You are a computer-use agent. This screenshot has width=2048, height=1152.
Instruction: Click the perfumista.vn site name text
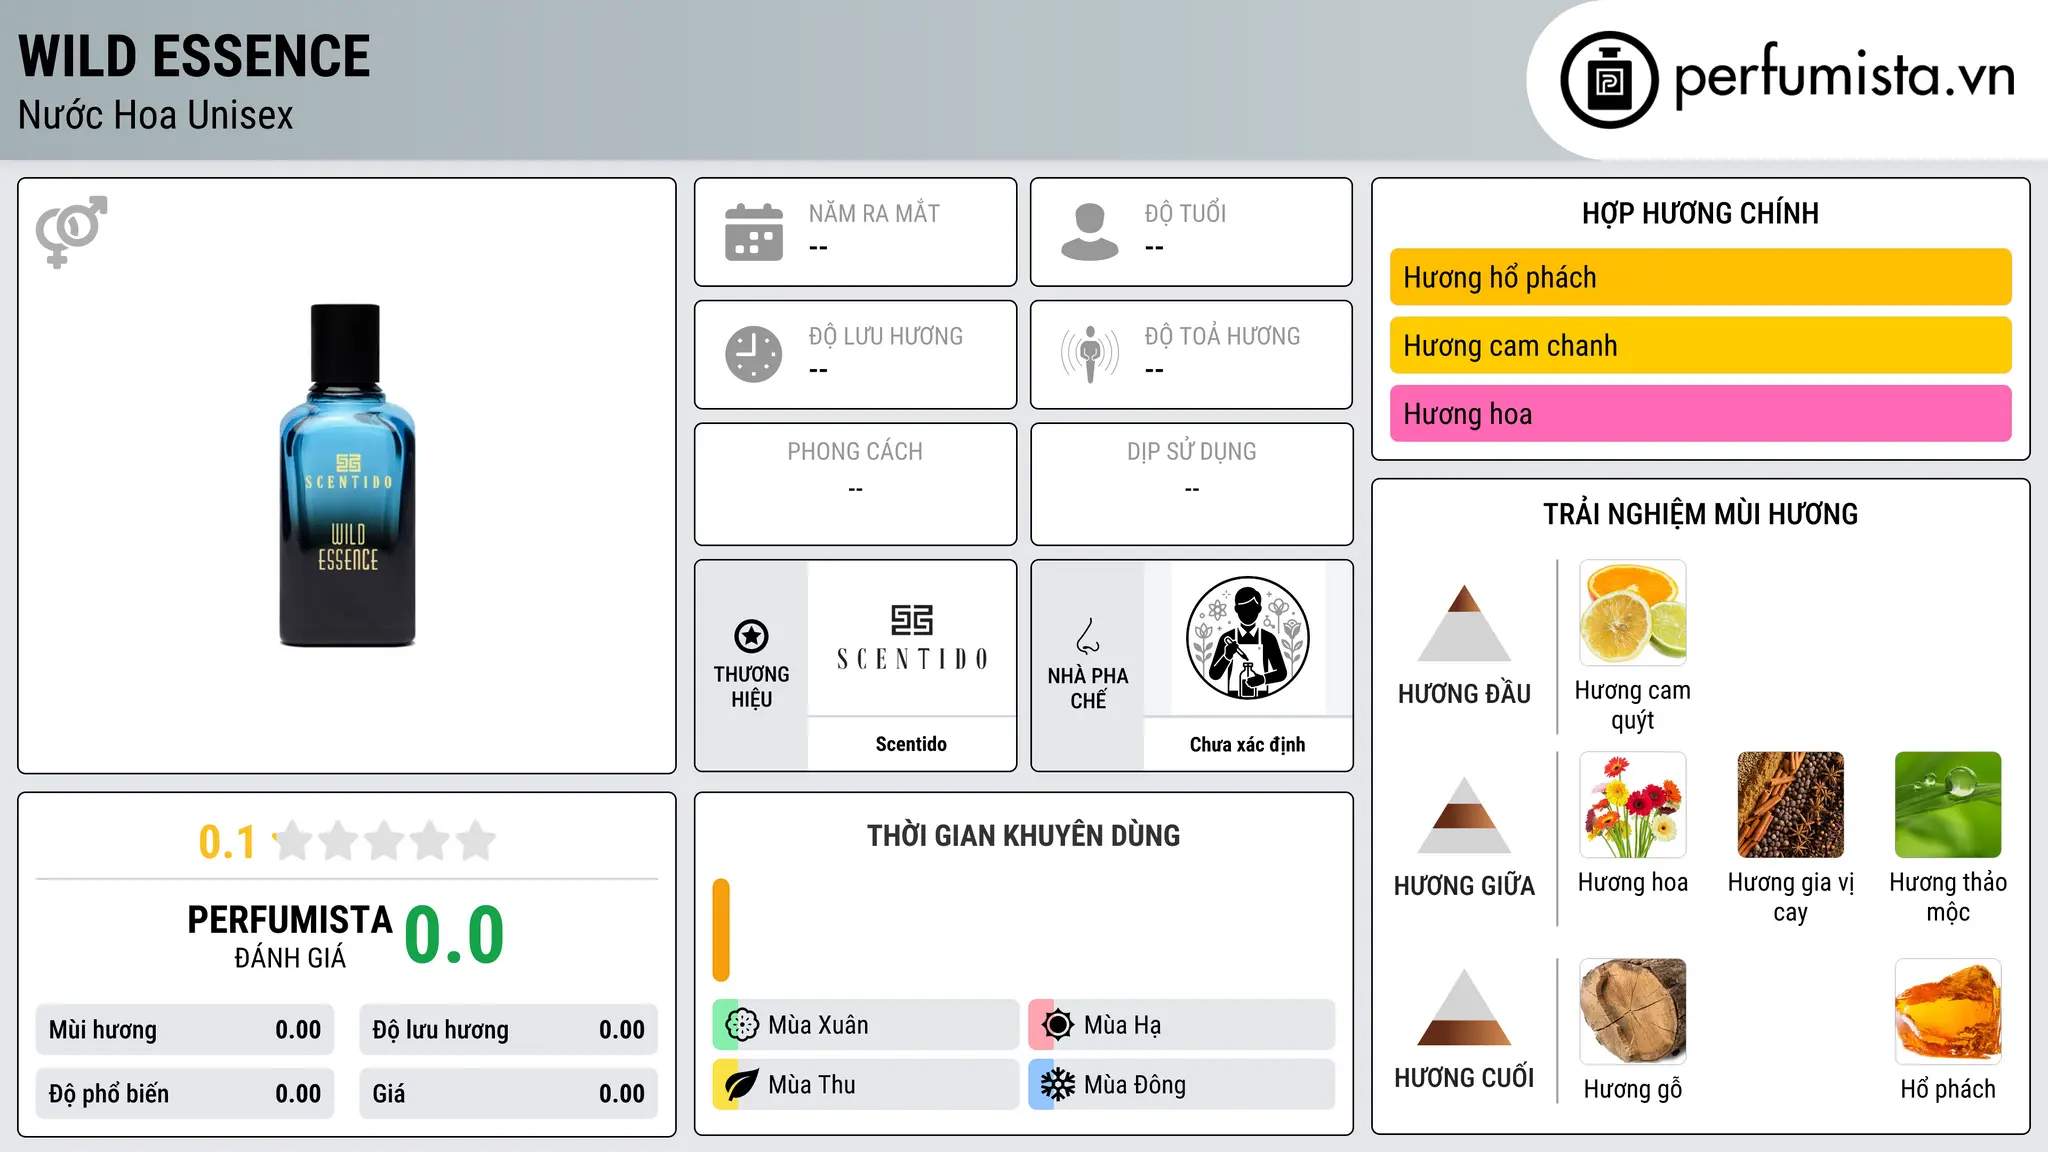[1844, 76]
